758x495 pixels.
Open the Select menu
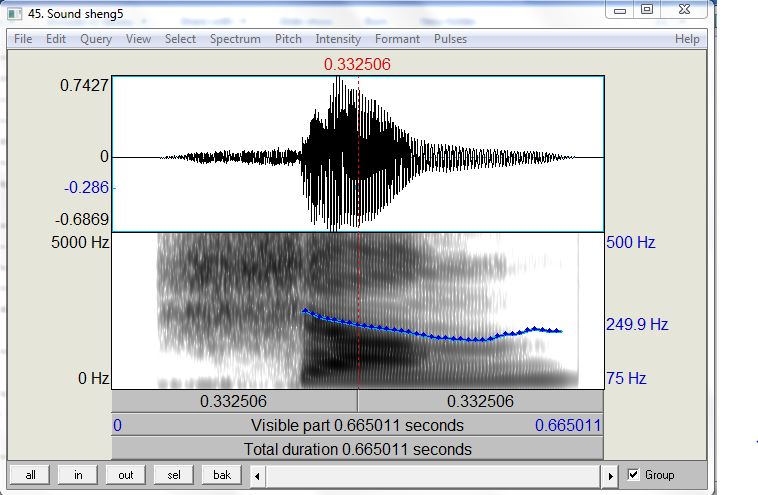point(180,39)
